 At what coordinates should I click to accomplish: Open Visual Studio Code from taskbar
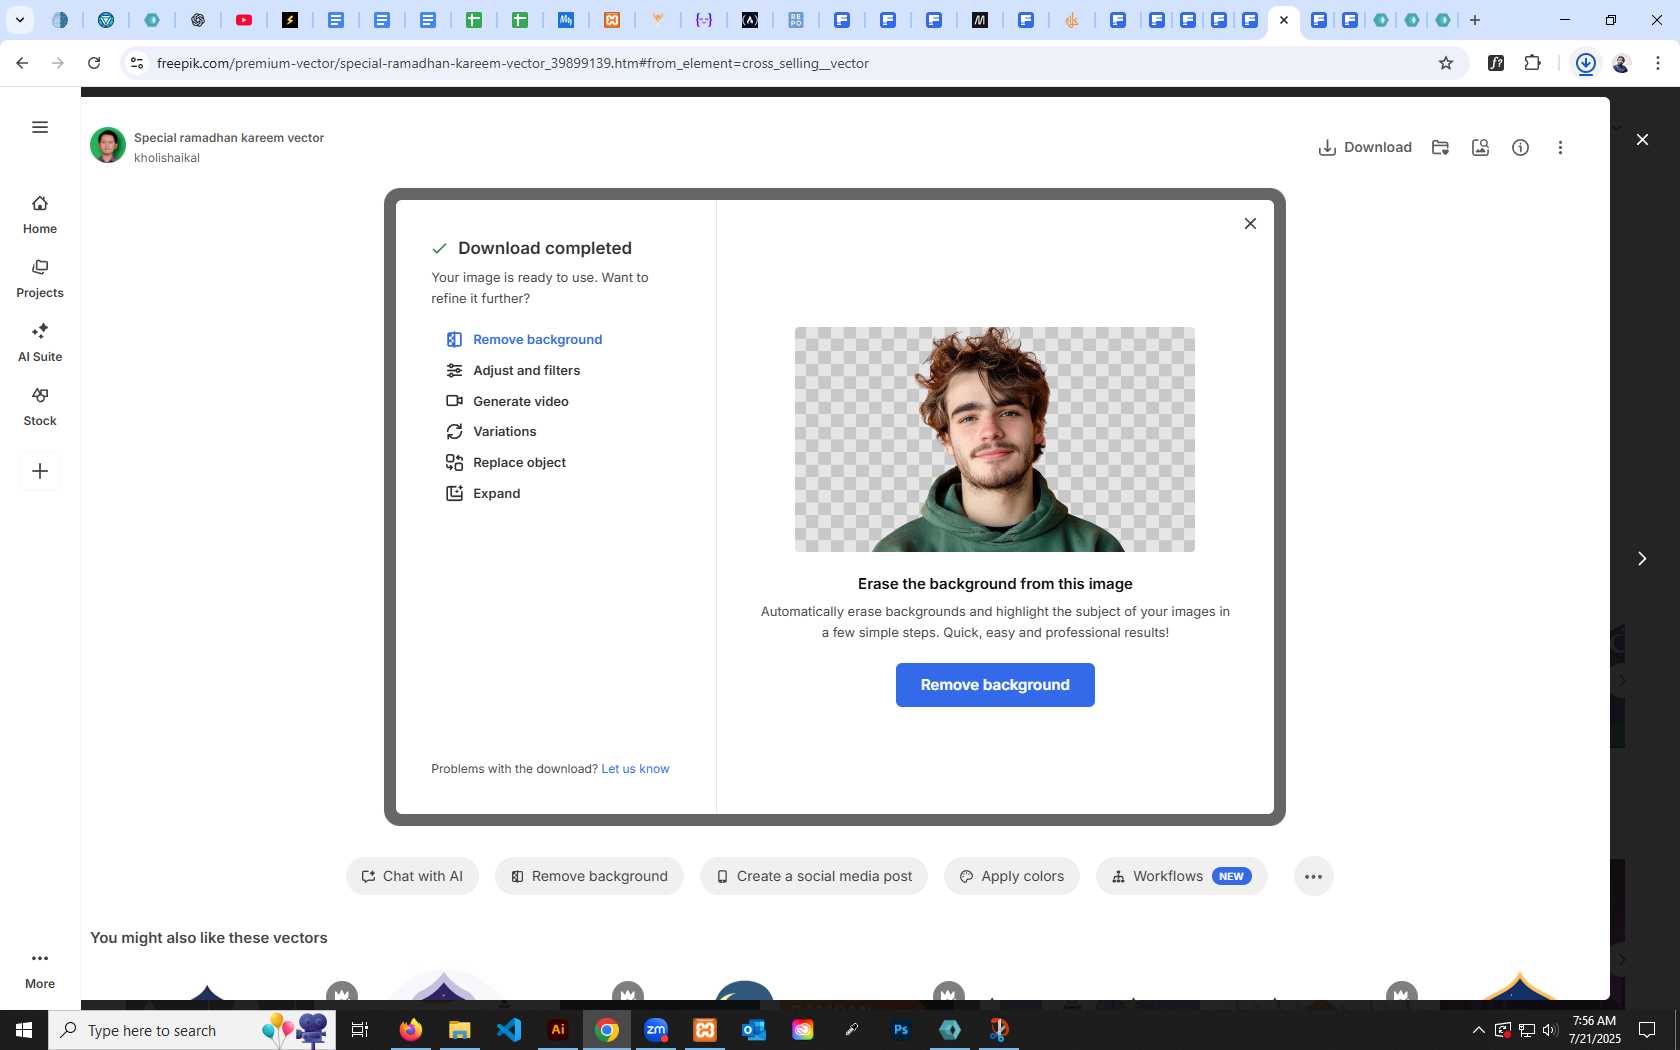coord(509,1030)
